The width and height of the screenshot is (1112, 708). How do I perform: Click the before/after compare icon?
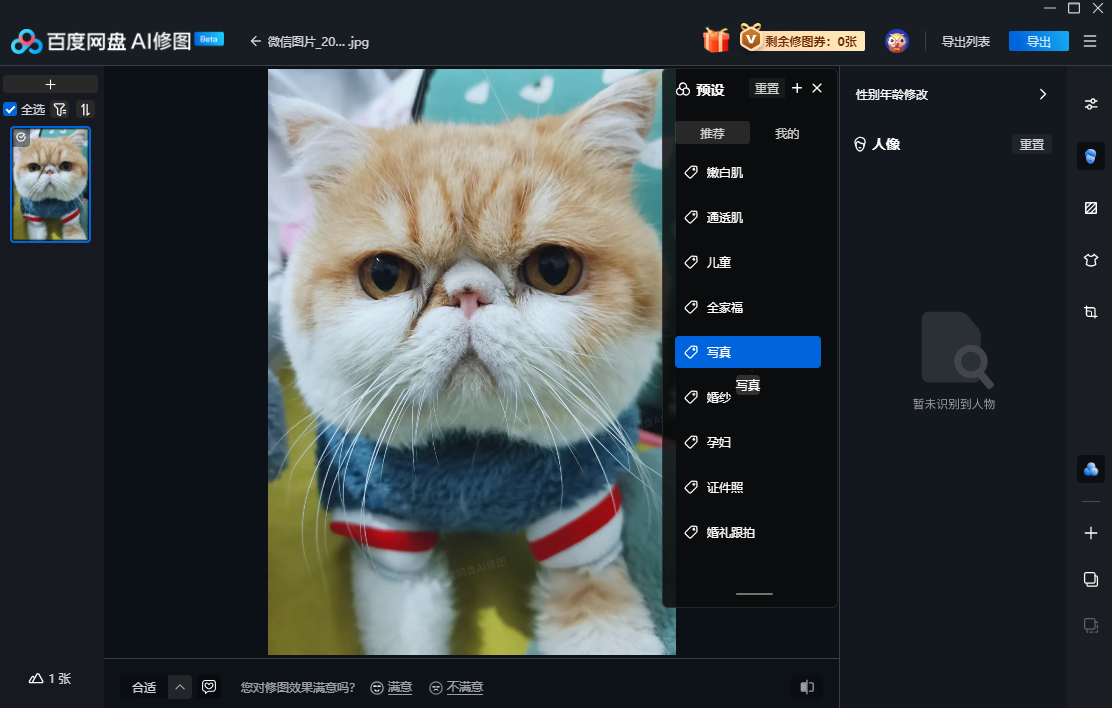pyautogui.click(x=806, y=687)
